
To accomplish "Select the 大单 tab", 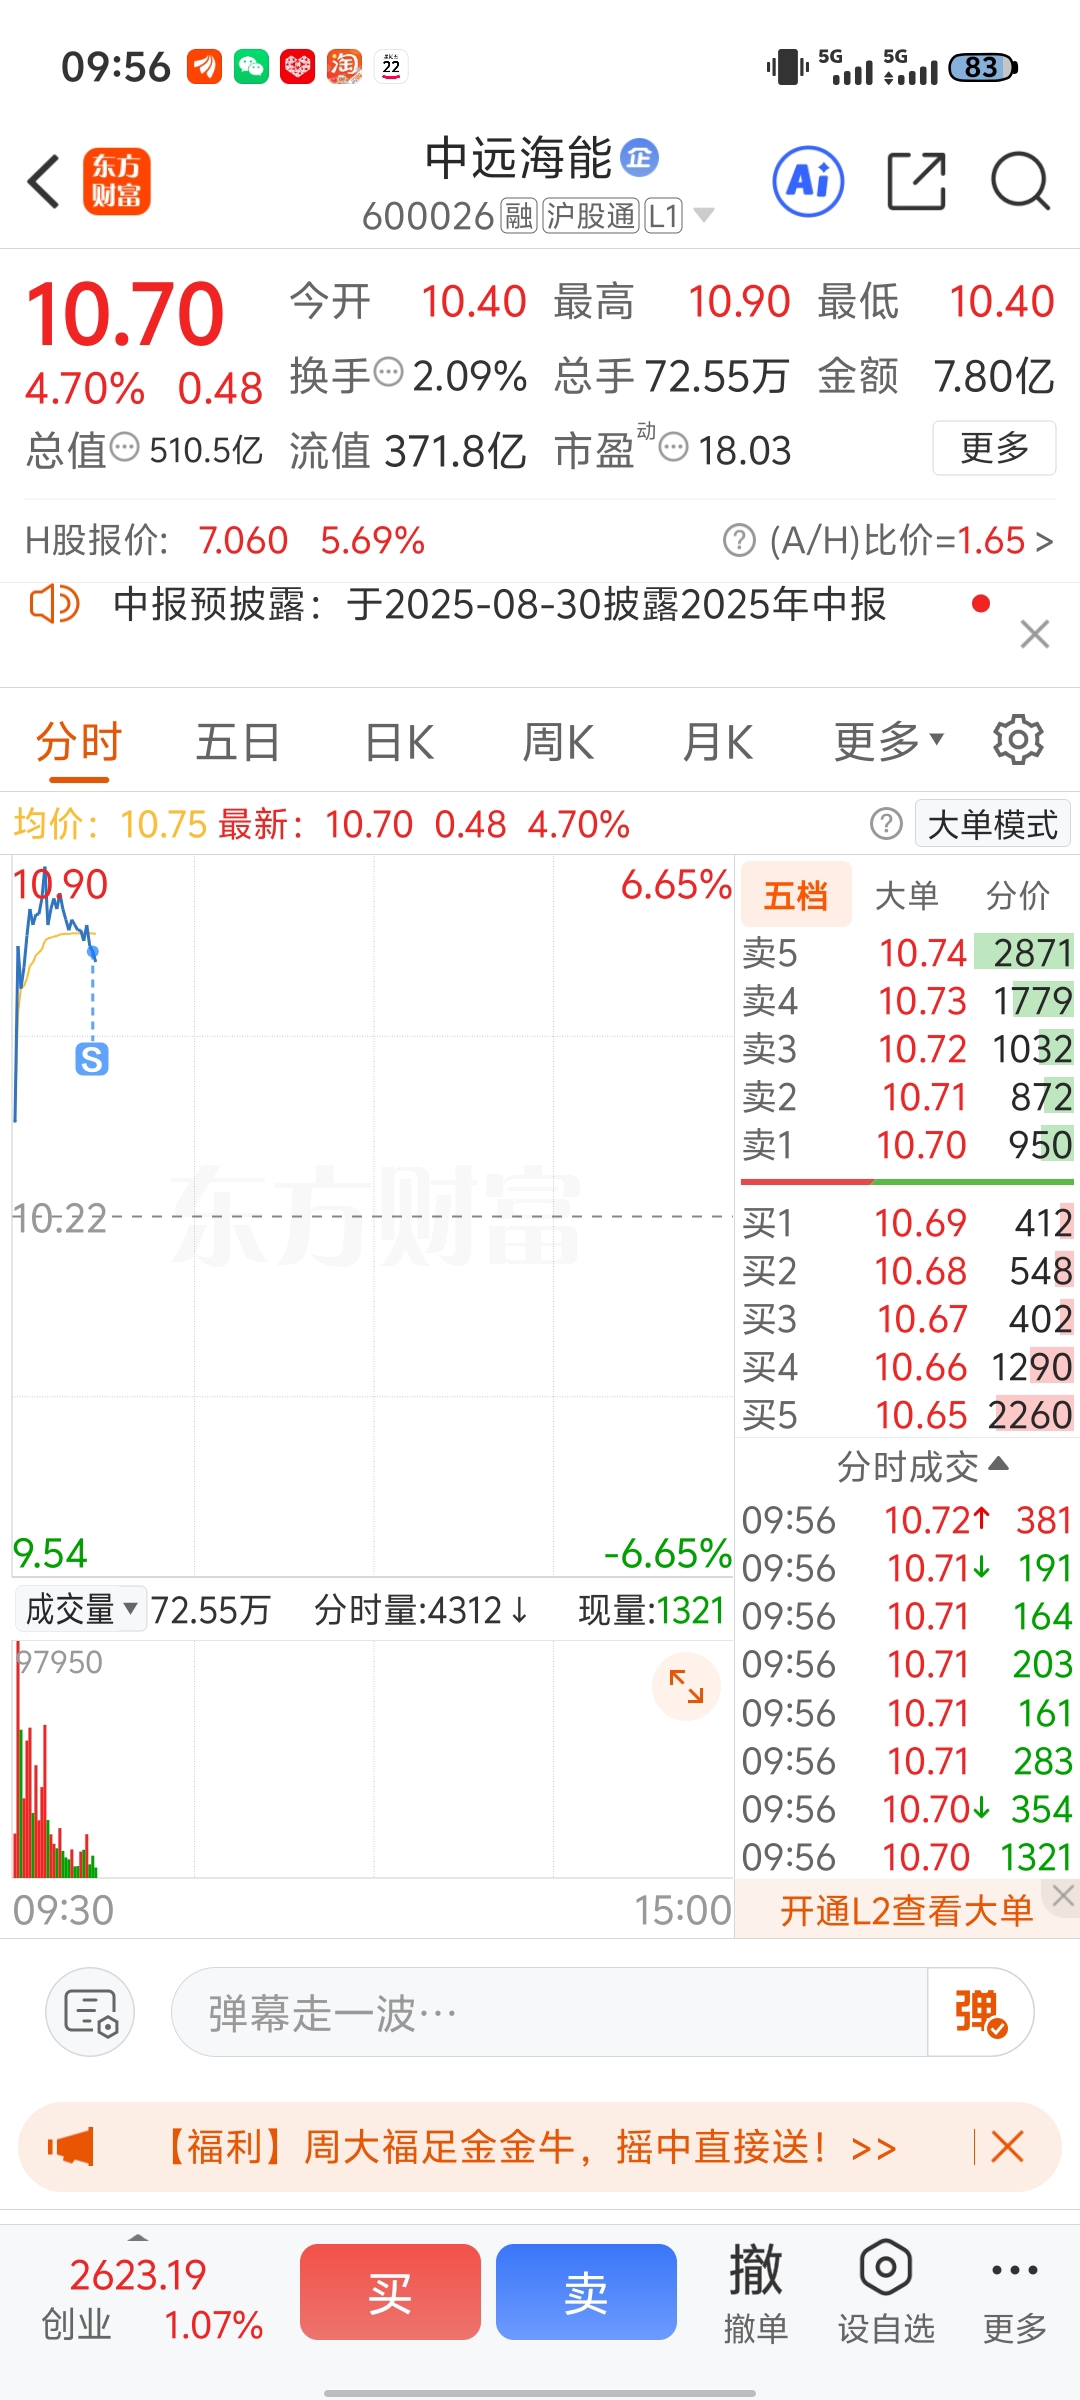I will tap(906, 895).
